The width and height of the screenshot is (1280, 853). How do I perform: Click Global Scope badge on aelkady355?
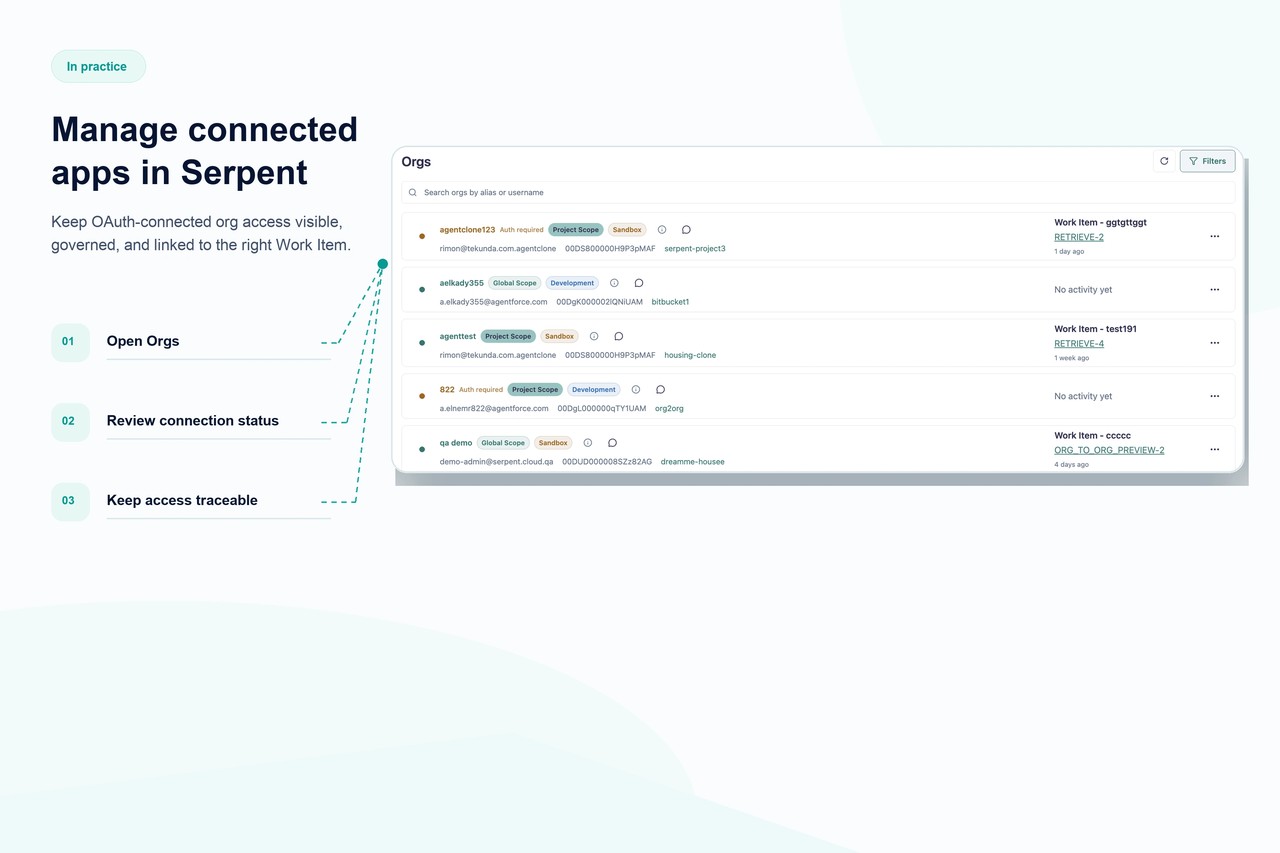515,283
